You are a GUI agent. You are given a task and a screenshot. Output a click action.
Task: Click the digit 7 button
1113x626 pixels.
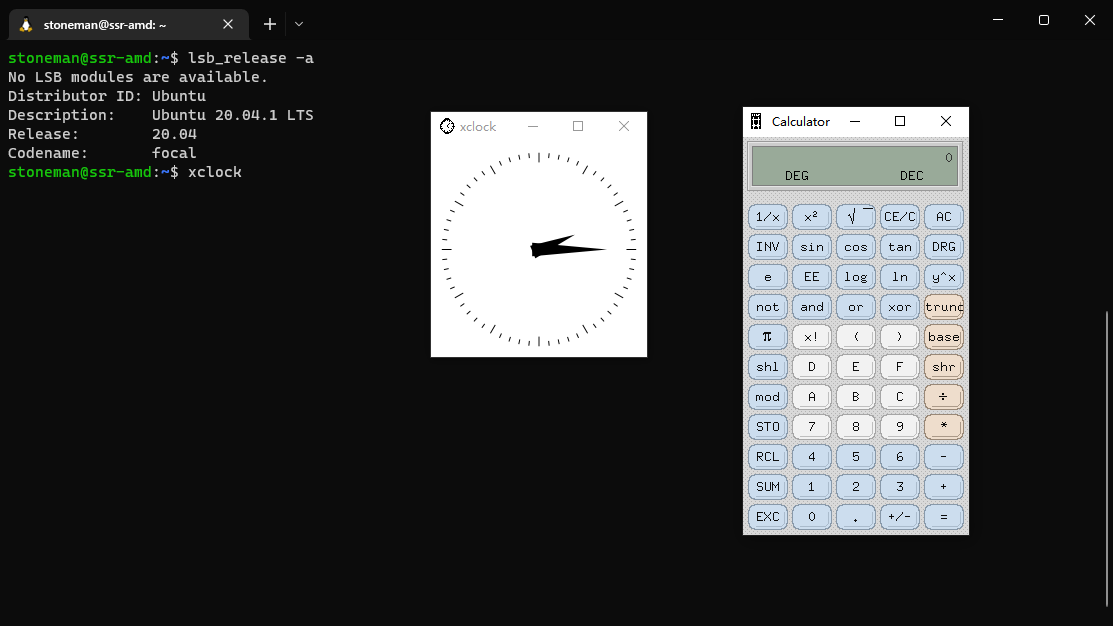point(811,427)
